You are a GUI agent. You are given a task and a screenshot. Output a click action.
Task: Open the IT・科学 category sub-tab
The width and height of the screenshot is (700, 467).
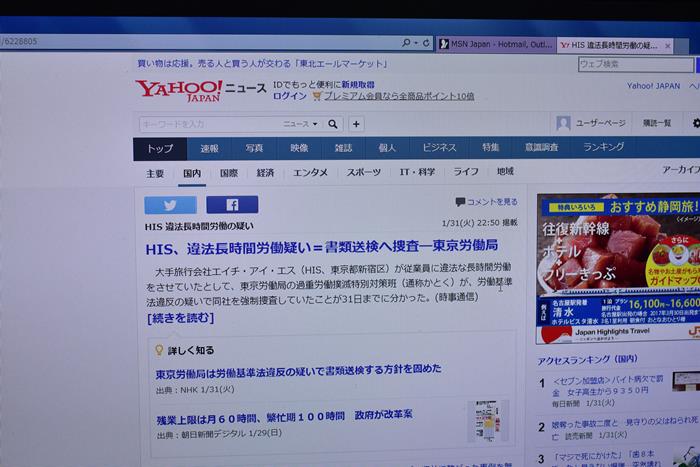417,172
